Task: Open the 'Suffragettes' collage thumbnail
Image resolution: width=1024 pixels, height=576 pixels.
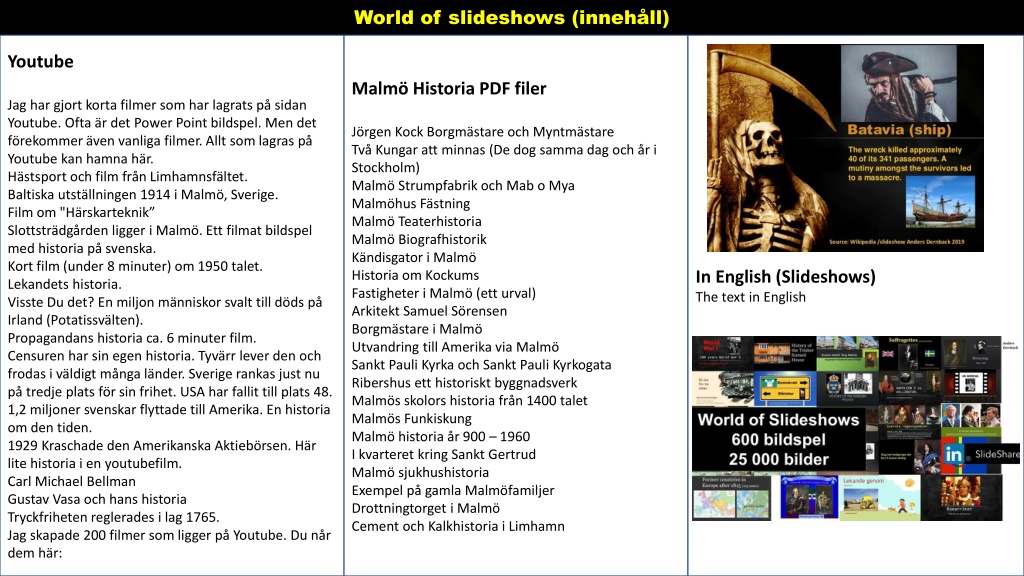Action: pos(910,353)
